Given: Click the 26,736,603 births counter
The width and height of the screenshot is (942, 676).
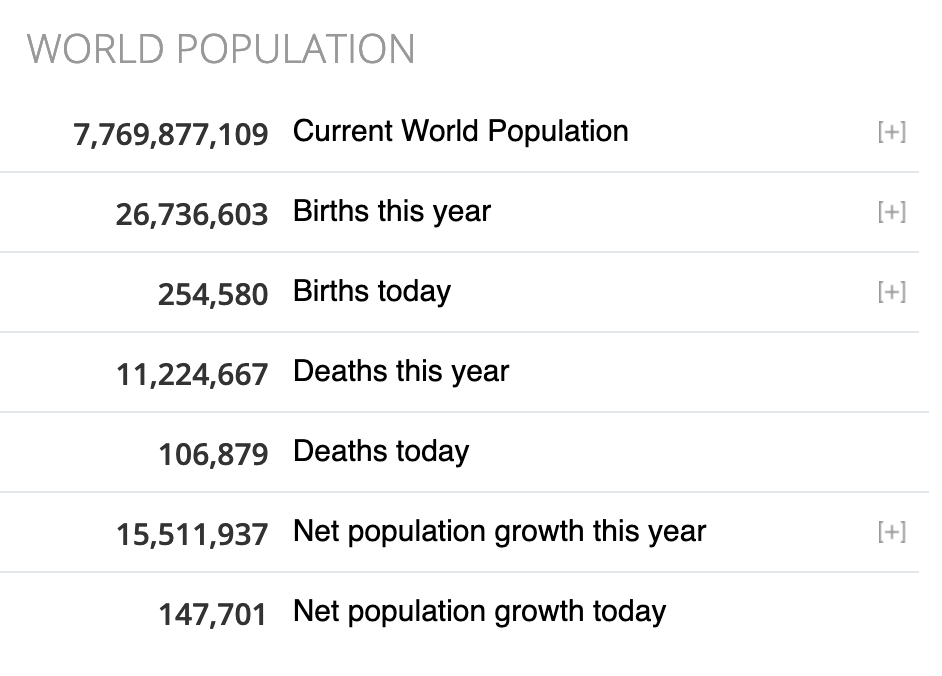Looking at the screenshot, I should click(x=191, y=214).
